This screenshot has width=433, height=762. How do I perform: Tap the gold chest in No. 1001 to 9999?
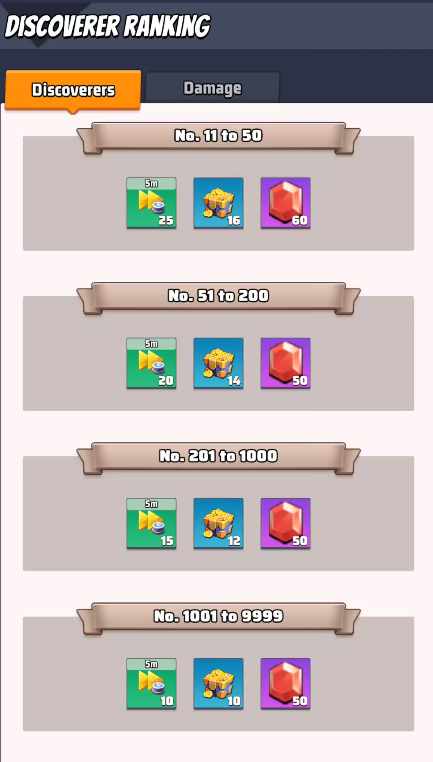218,684
